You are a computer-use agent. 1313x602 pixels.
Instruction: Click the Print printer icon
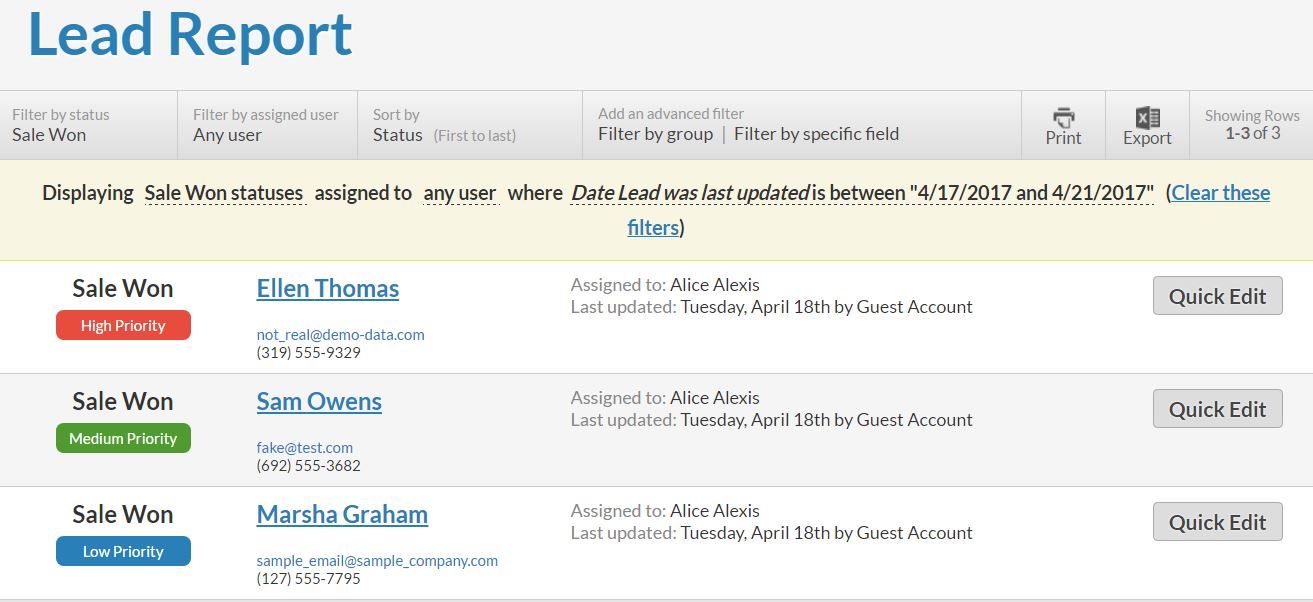[x=1063, y=117]
